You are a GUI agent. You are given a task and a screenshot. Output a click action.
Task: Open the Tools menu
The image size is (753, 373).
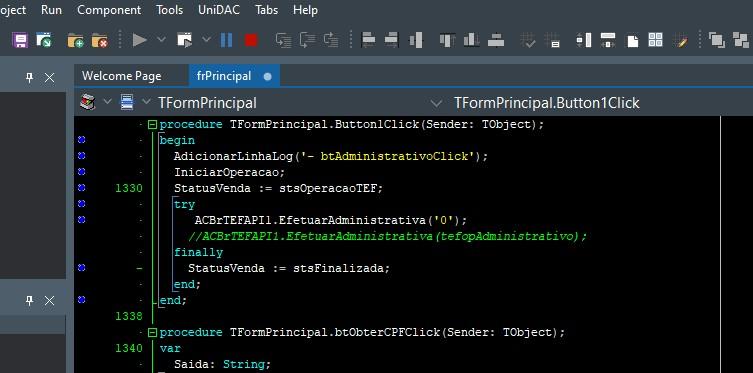pos(170,10)
